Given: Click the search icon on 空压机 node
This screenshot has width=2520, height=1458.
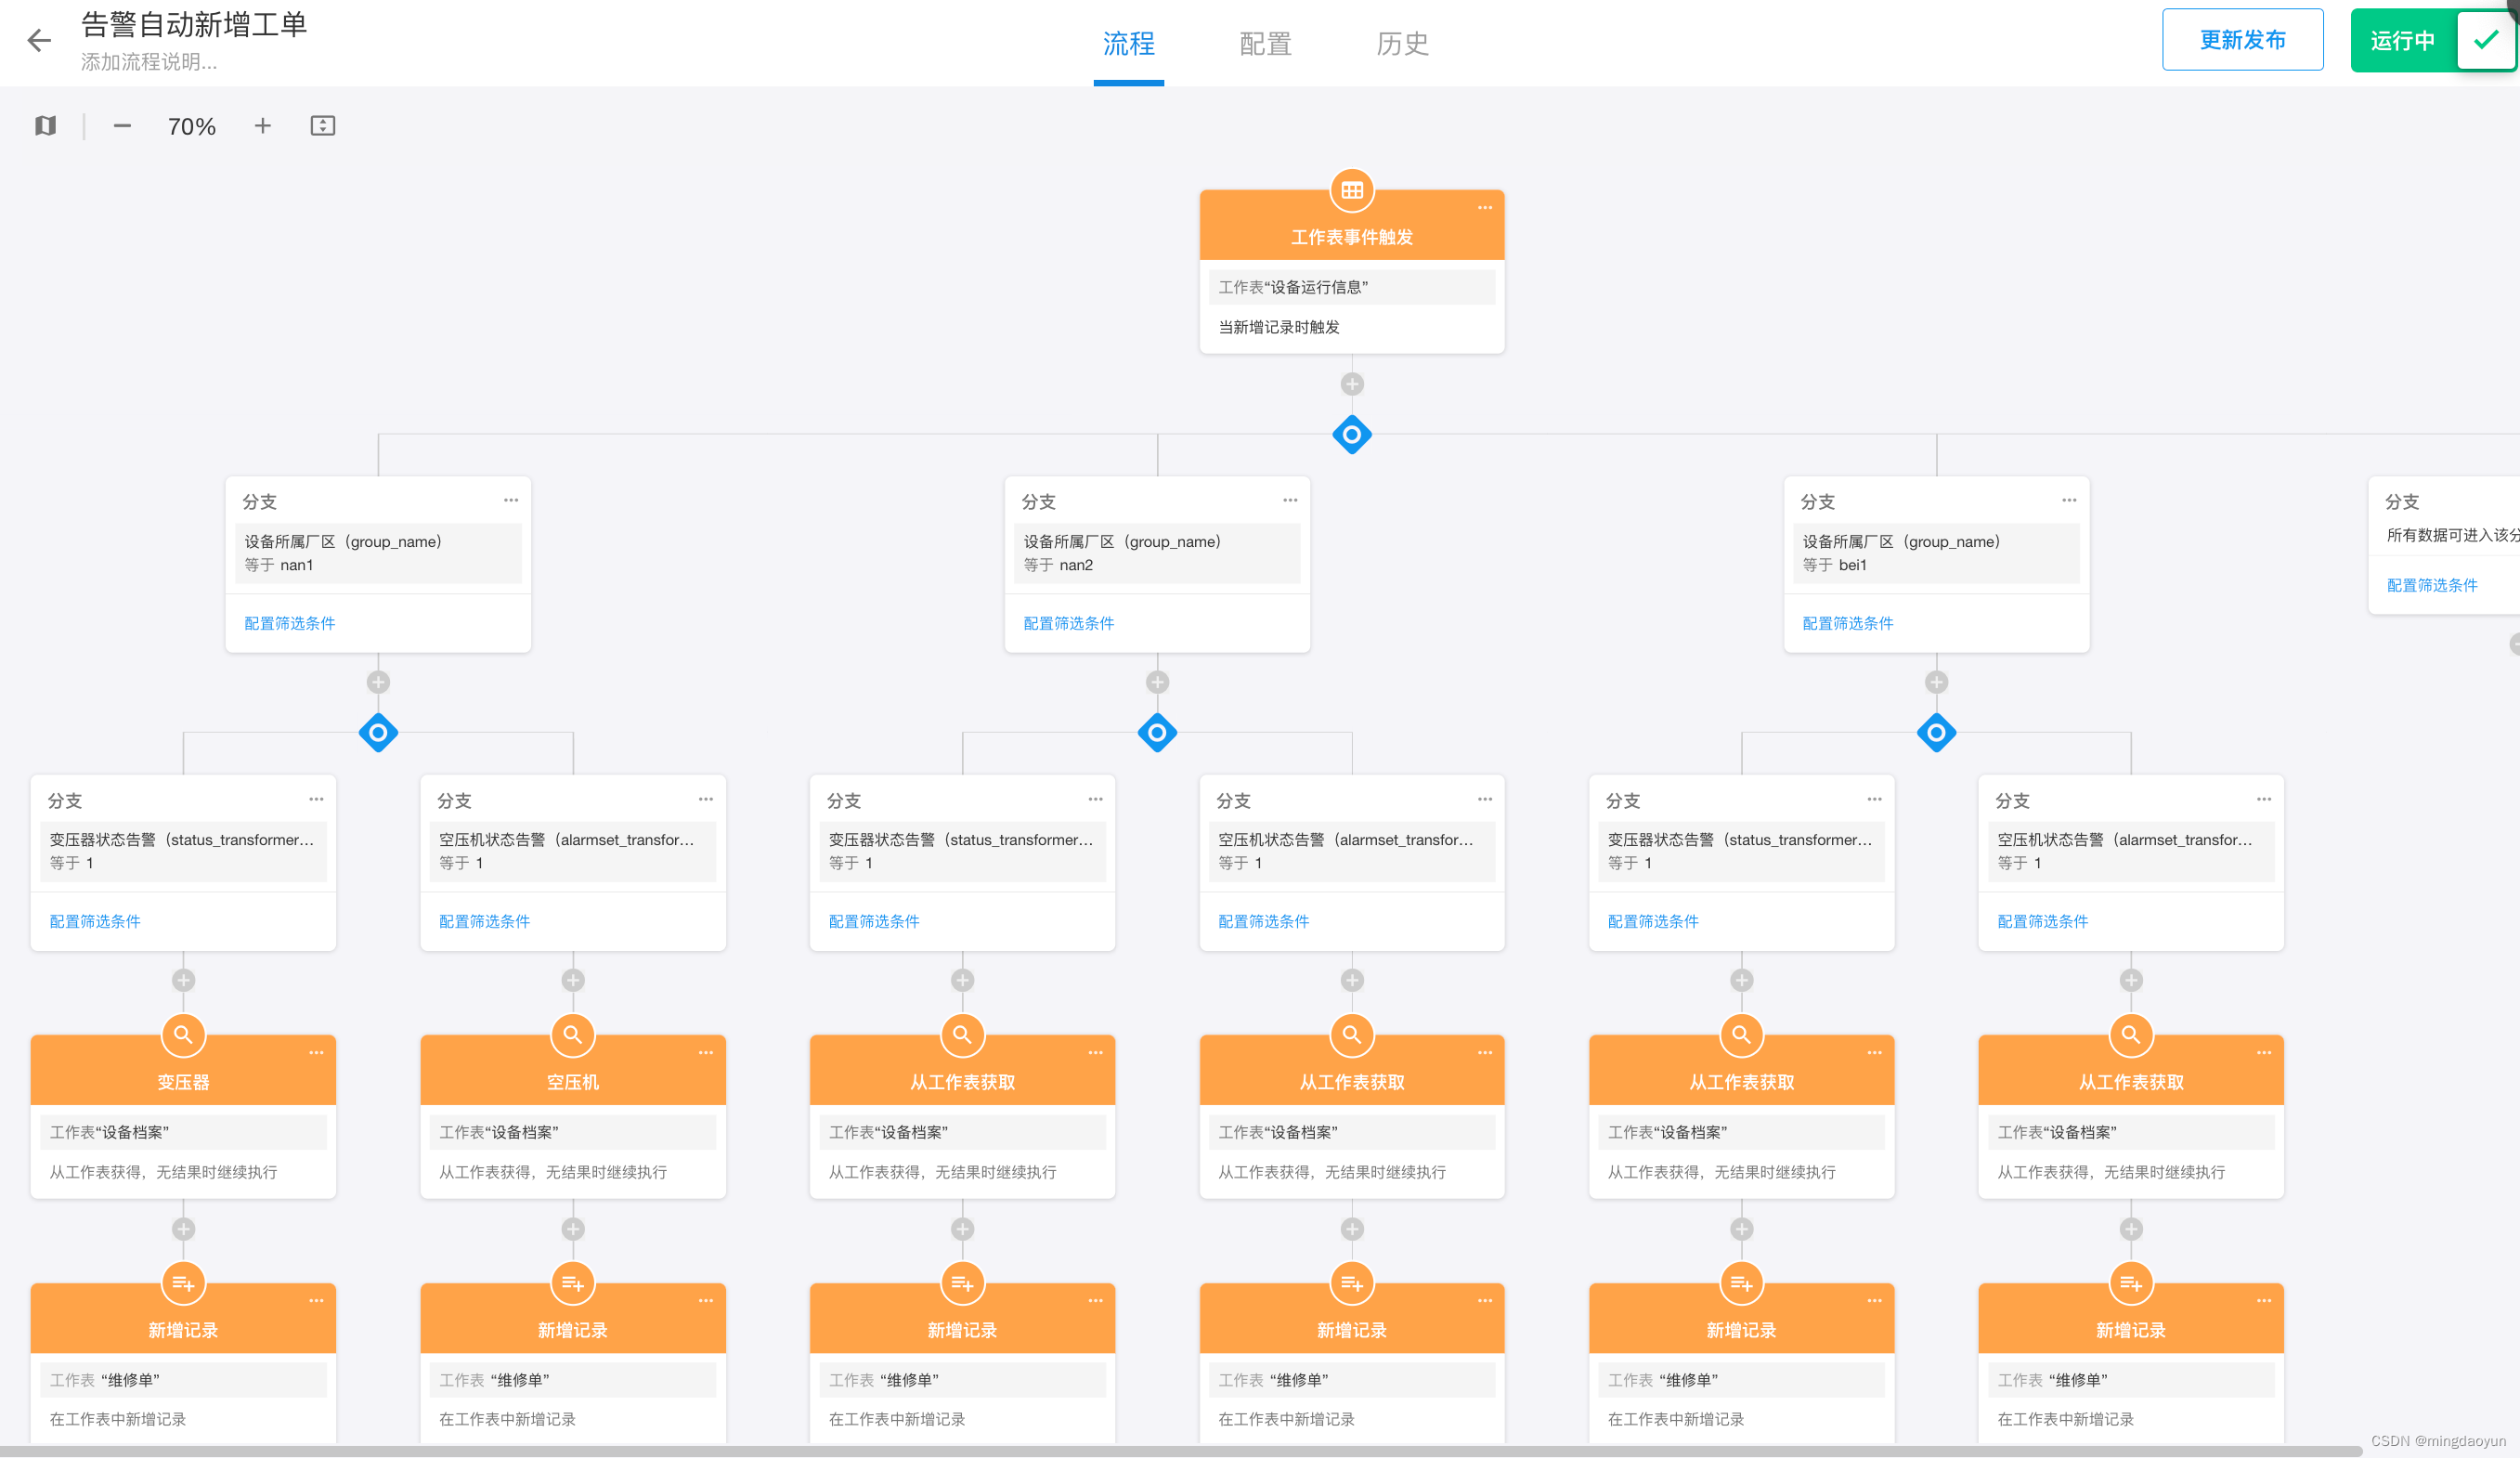Looking at the screenshot, I should click(573, 1035).
